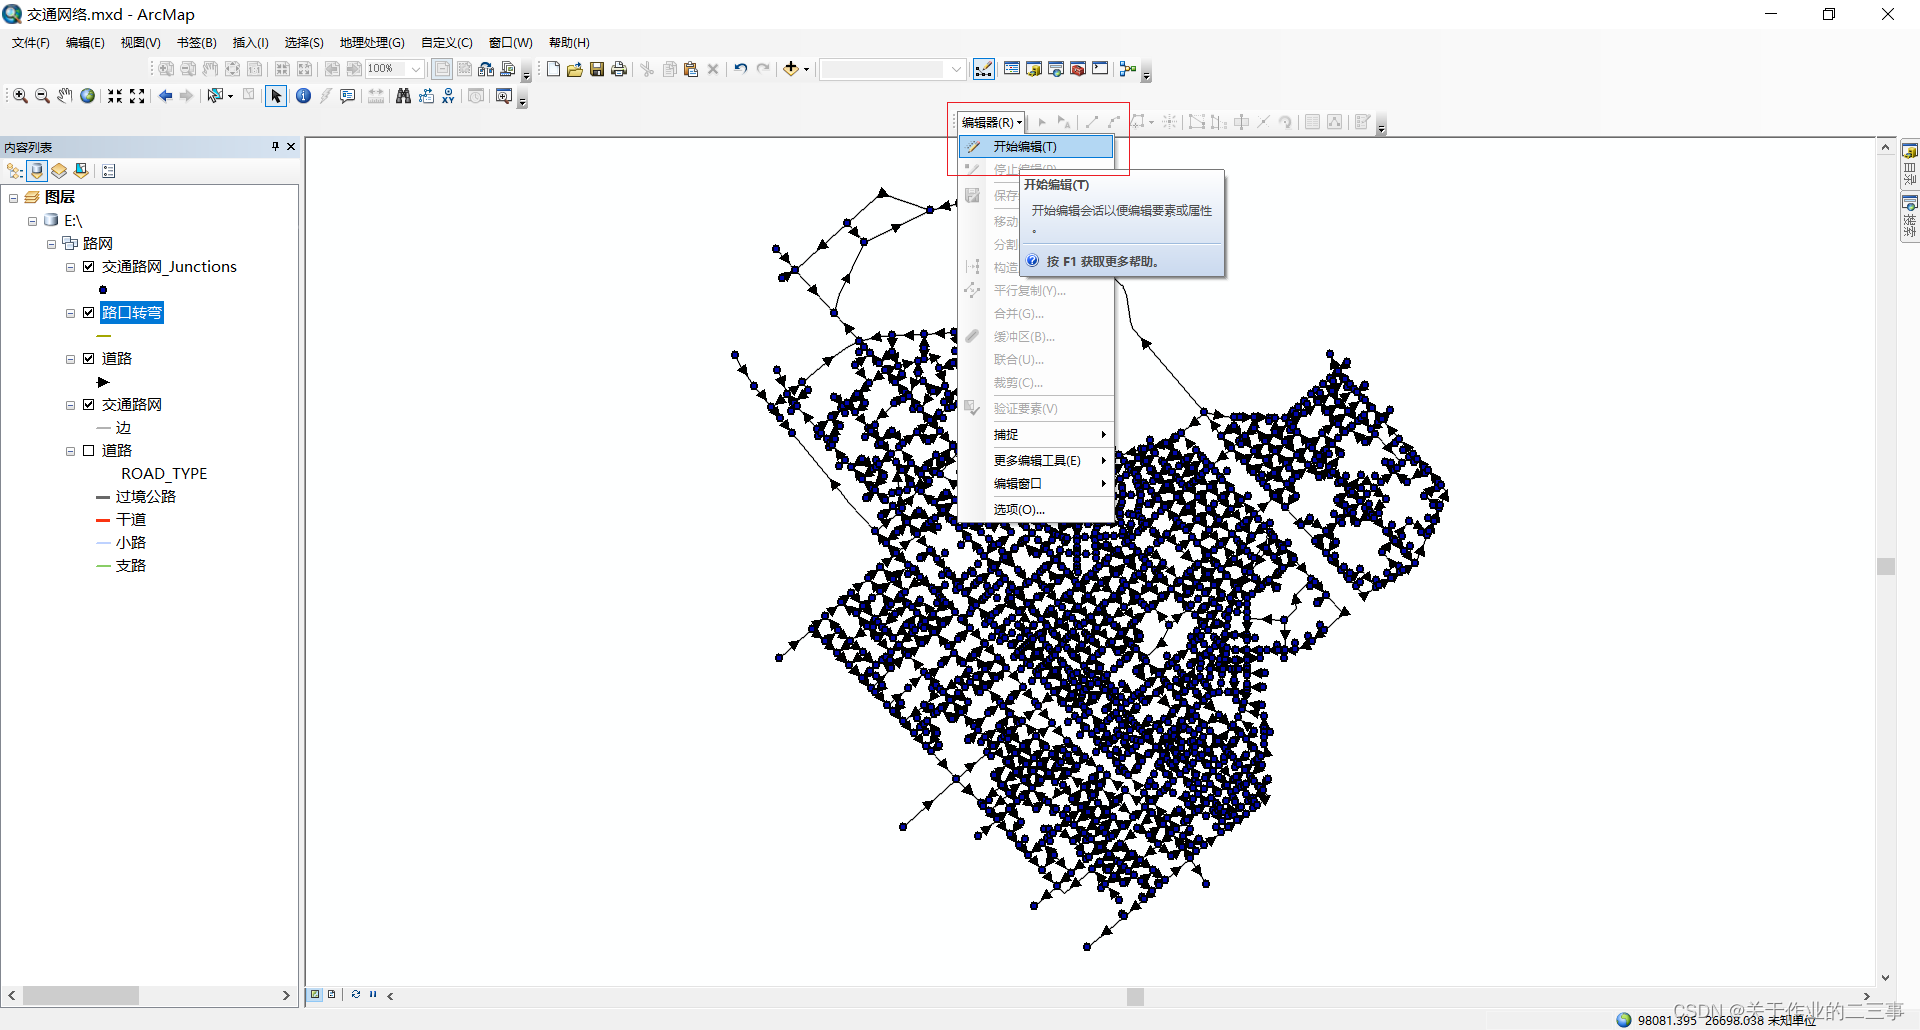
Task: Uncheck the 交通路网 layer checkbox
Action: point(89,405)
